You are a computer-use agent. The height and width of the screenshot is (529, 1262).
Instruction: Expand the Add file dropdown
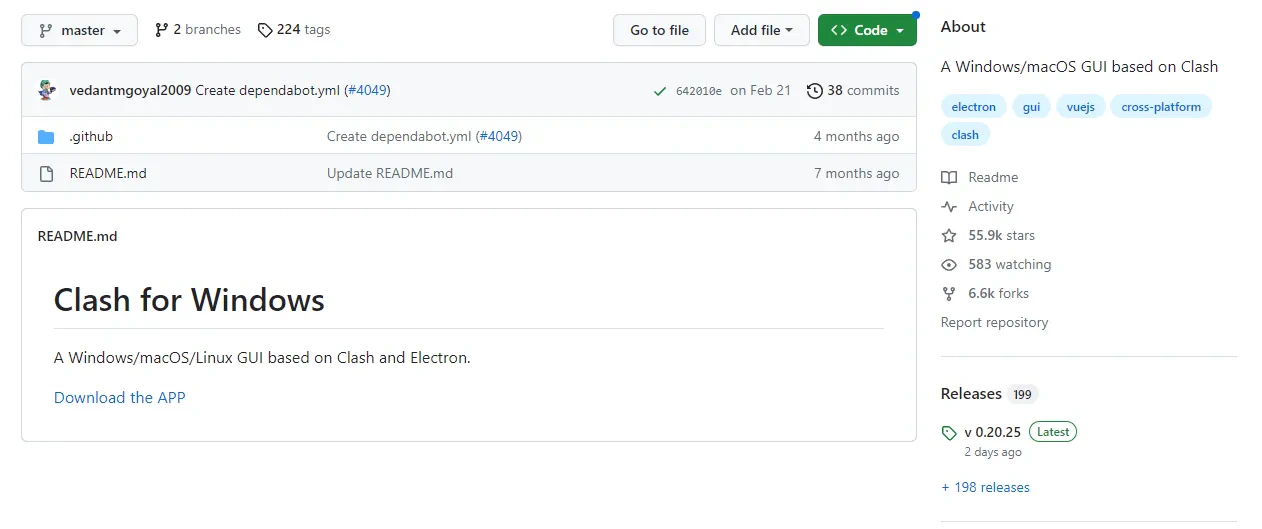[x=761, y=30]
